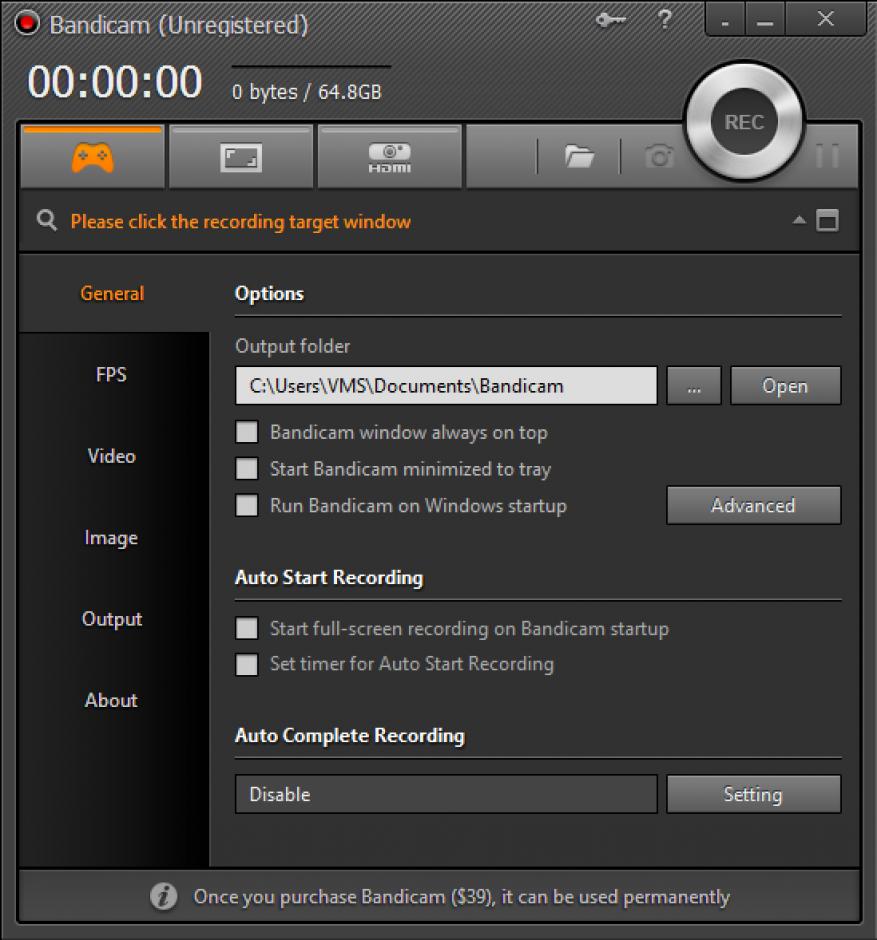Viewport: 877px width, 940px height.
Task: Click the camera screenshot icon
Action: click(659, 156)
